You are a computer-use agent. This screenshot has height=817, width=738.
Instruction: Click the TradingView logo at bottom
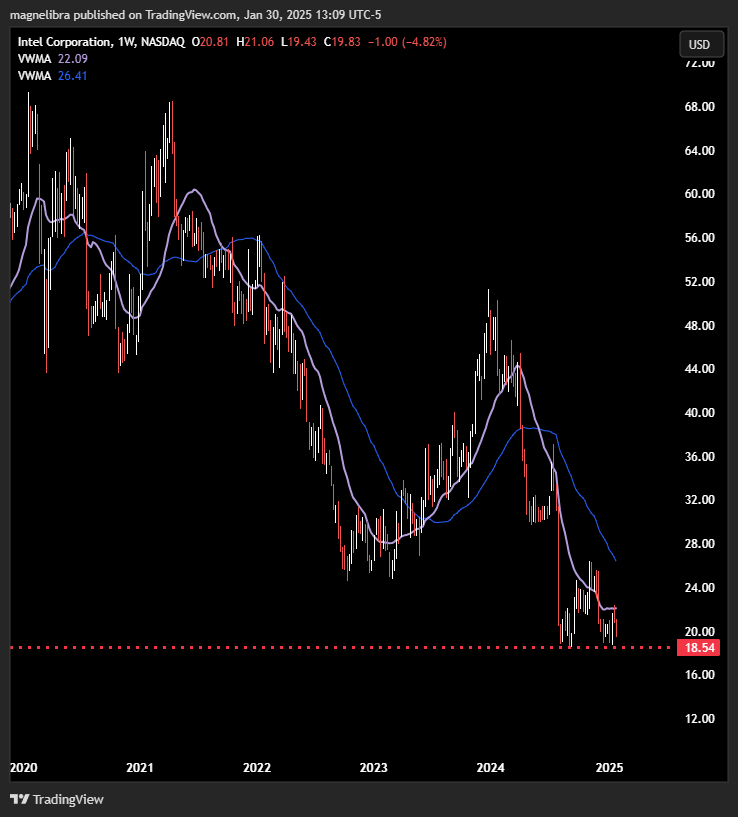(57, 799)
